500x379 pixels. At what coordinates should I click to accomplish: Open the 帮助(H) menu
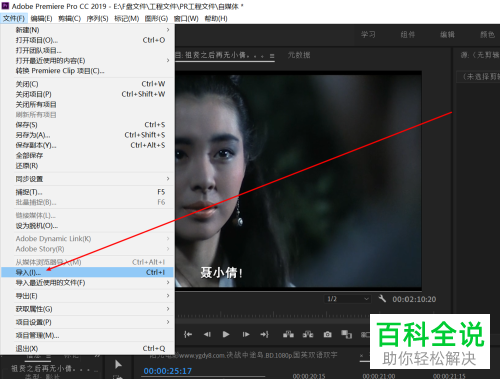(x=216, y=18)
